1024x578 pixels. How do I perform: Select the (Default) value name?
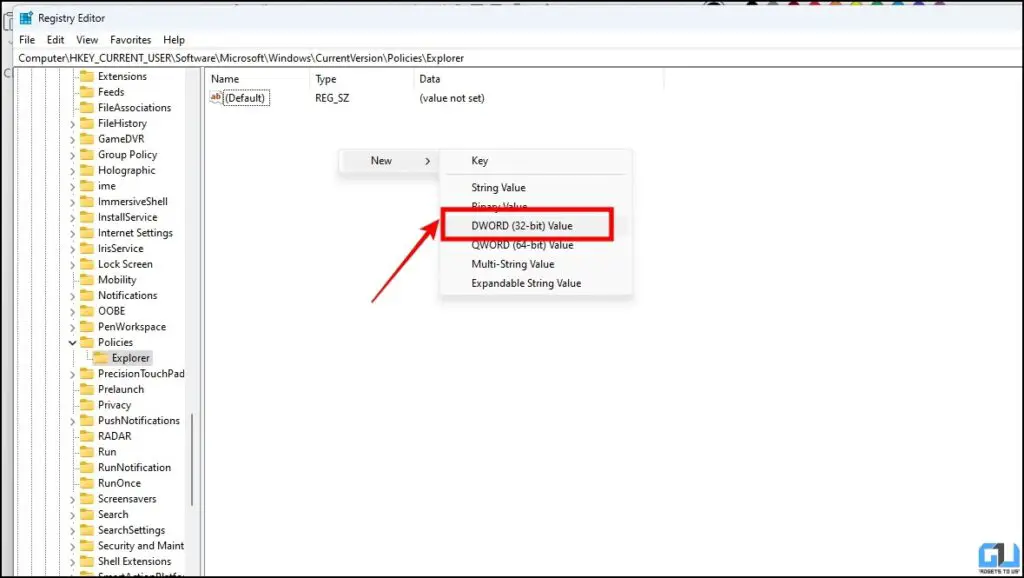[x=245, y=98]
